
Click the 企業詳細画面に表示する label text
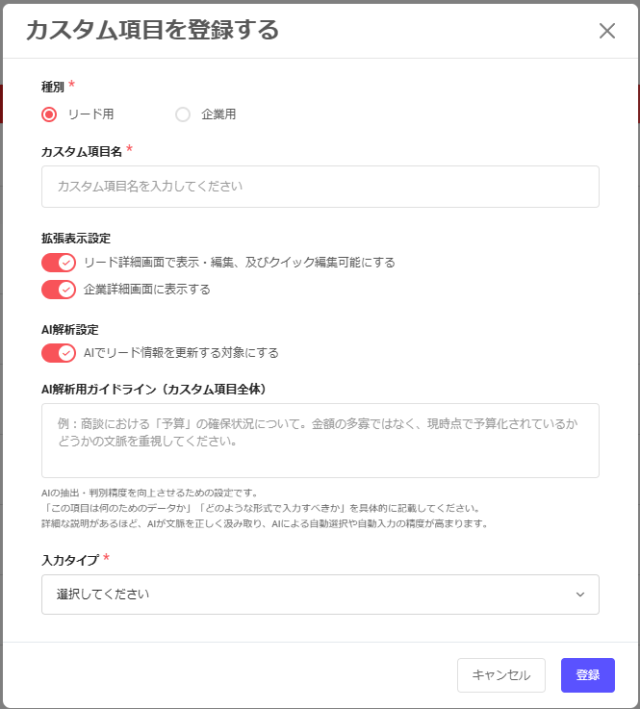147,289
